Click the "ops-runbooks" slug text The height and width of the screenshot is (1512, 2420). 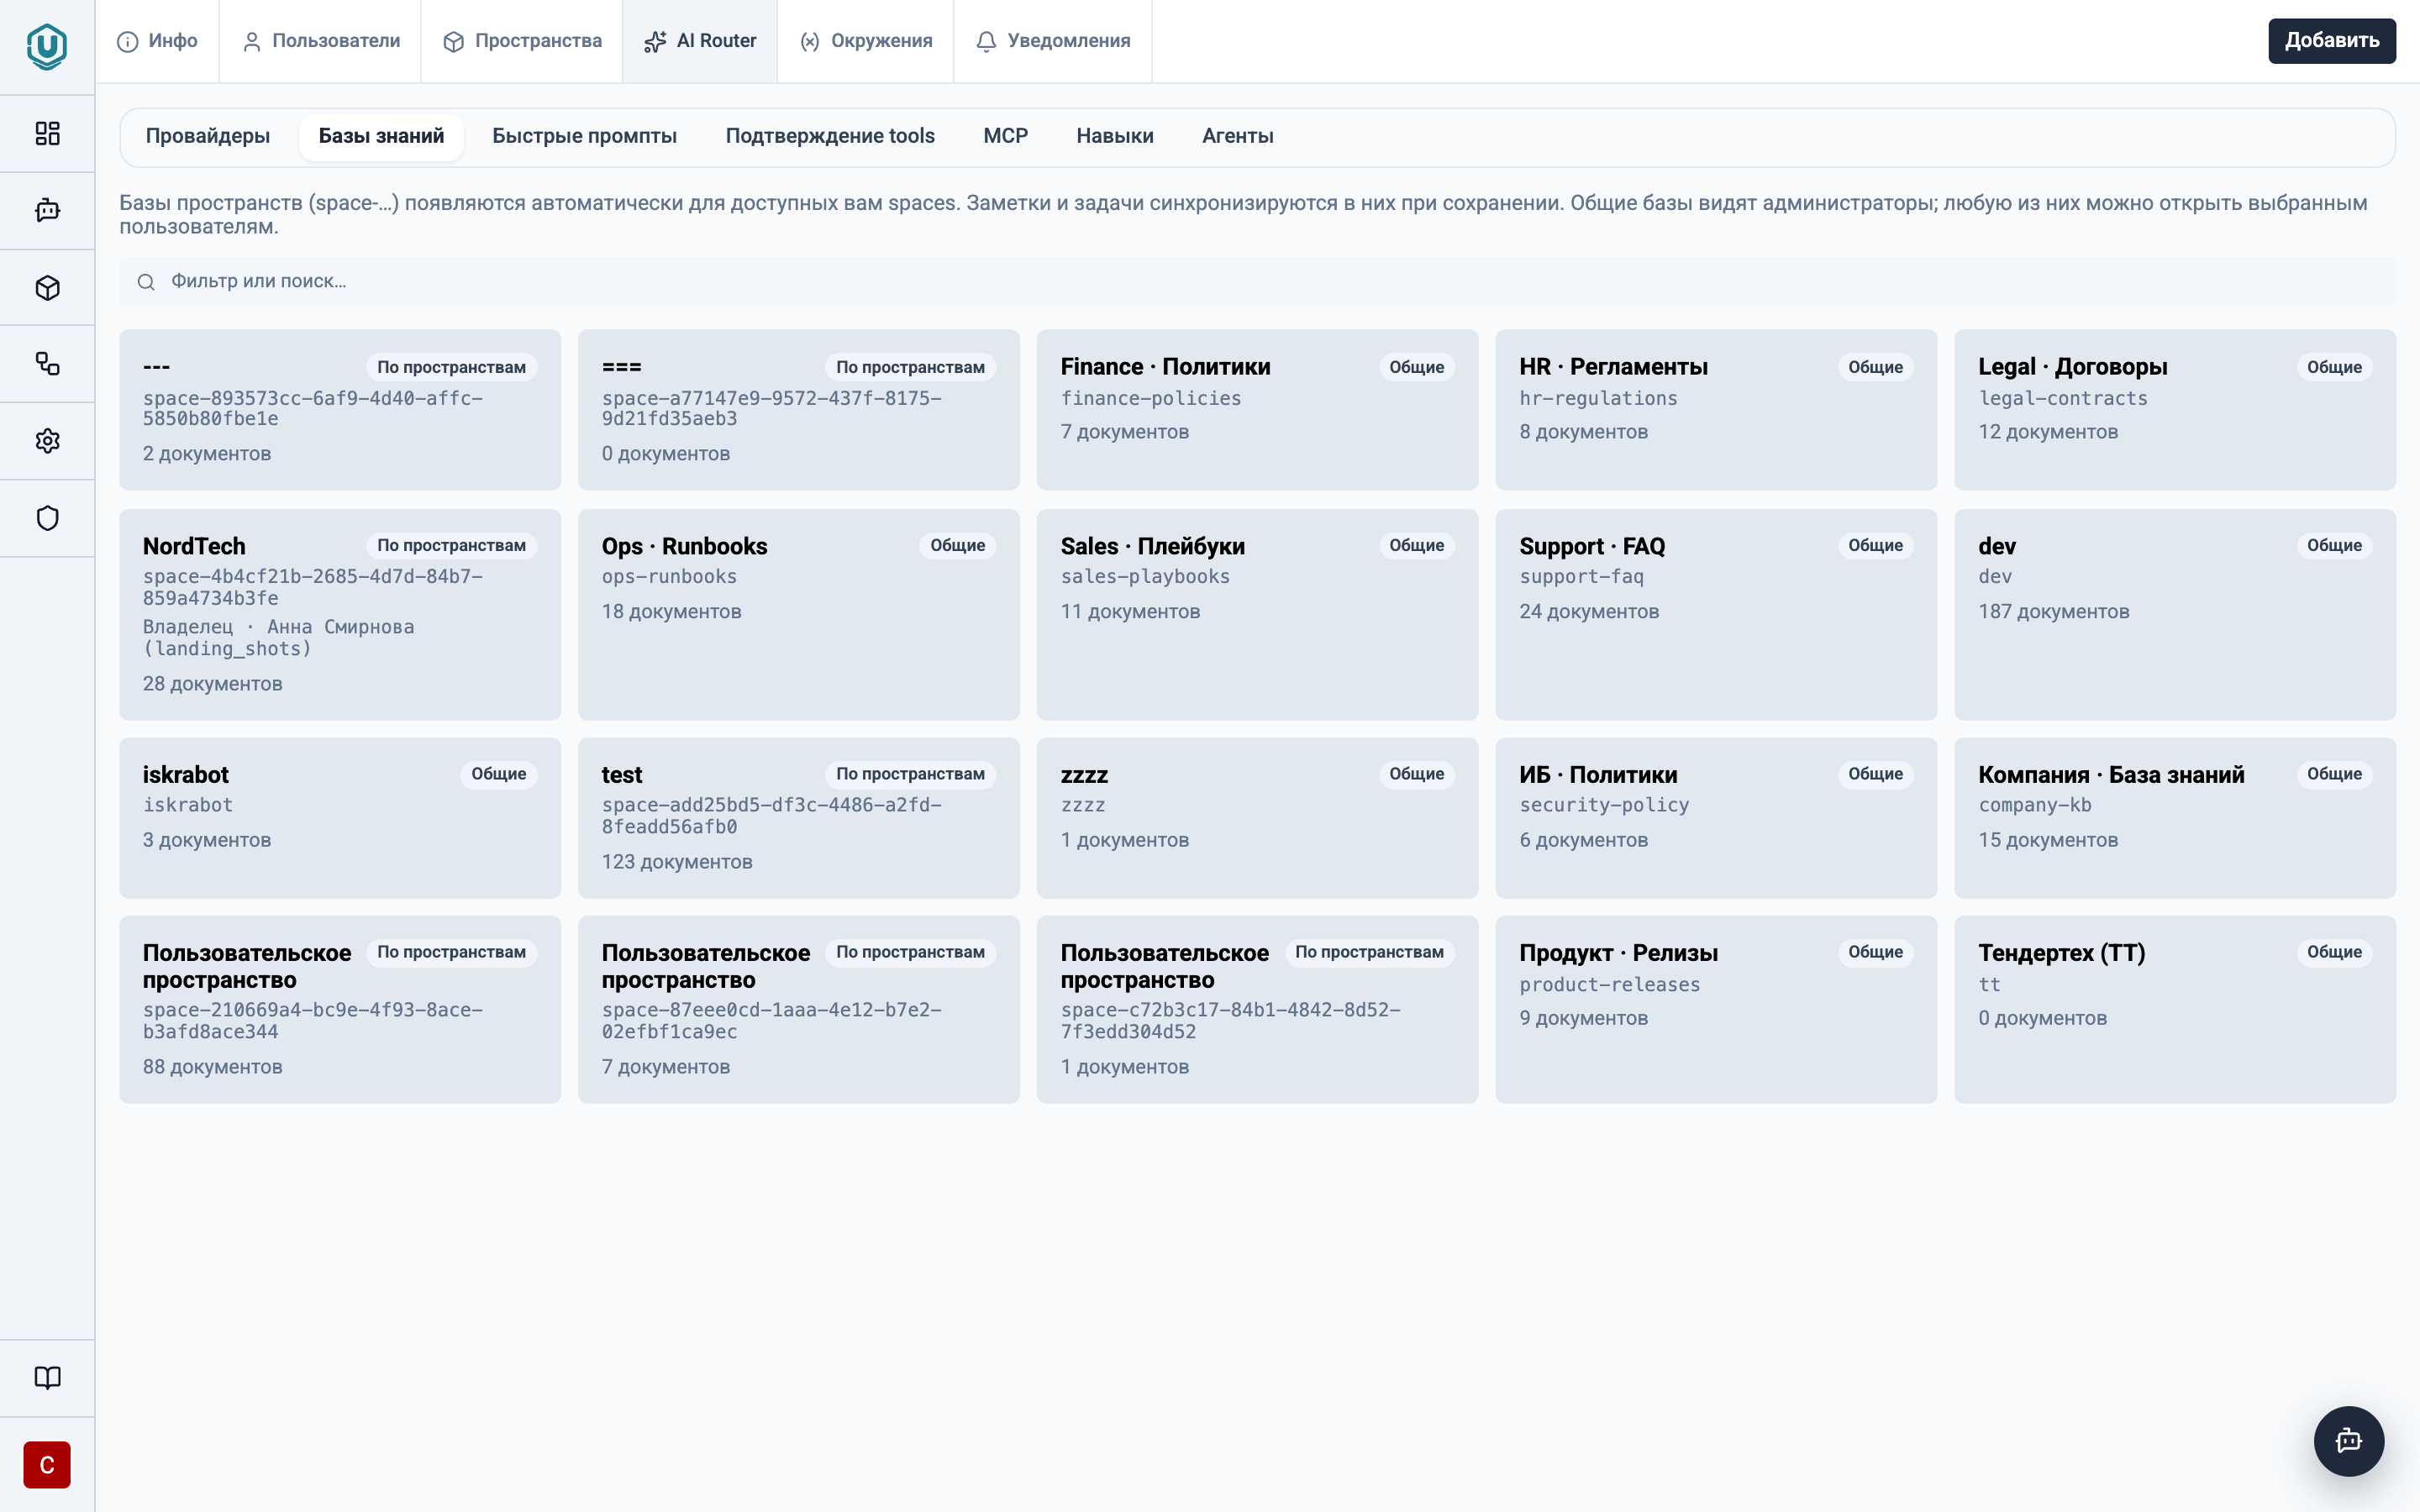[668, 577]
